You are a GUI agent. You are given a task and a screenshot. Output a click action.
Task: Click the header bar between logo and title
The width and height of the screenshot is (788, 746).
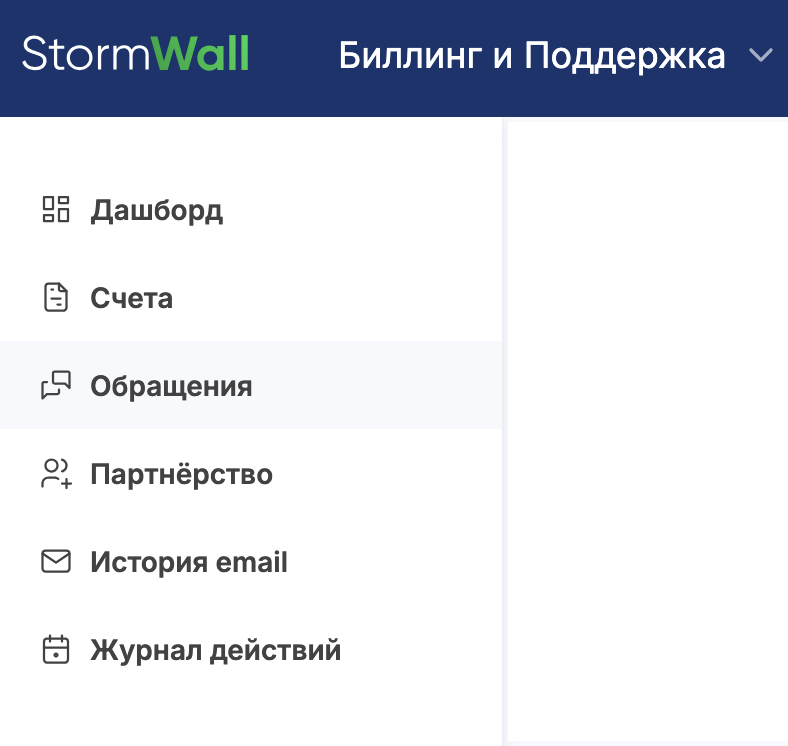[293, 56]
